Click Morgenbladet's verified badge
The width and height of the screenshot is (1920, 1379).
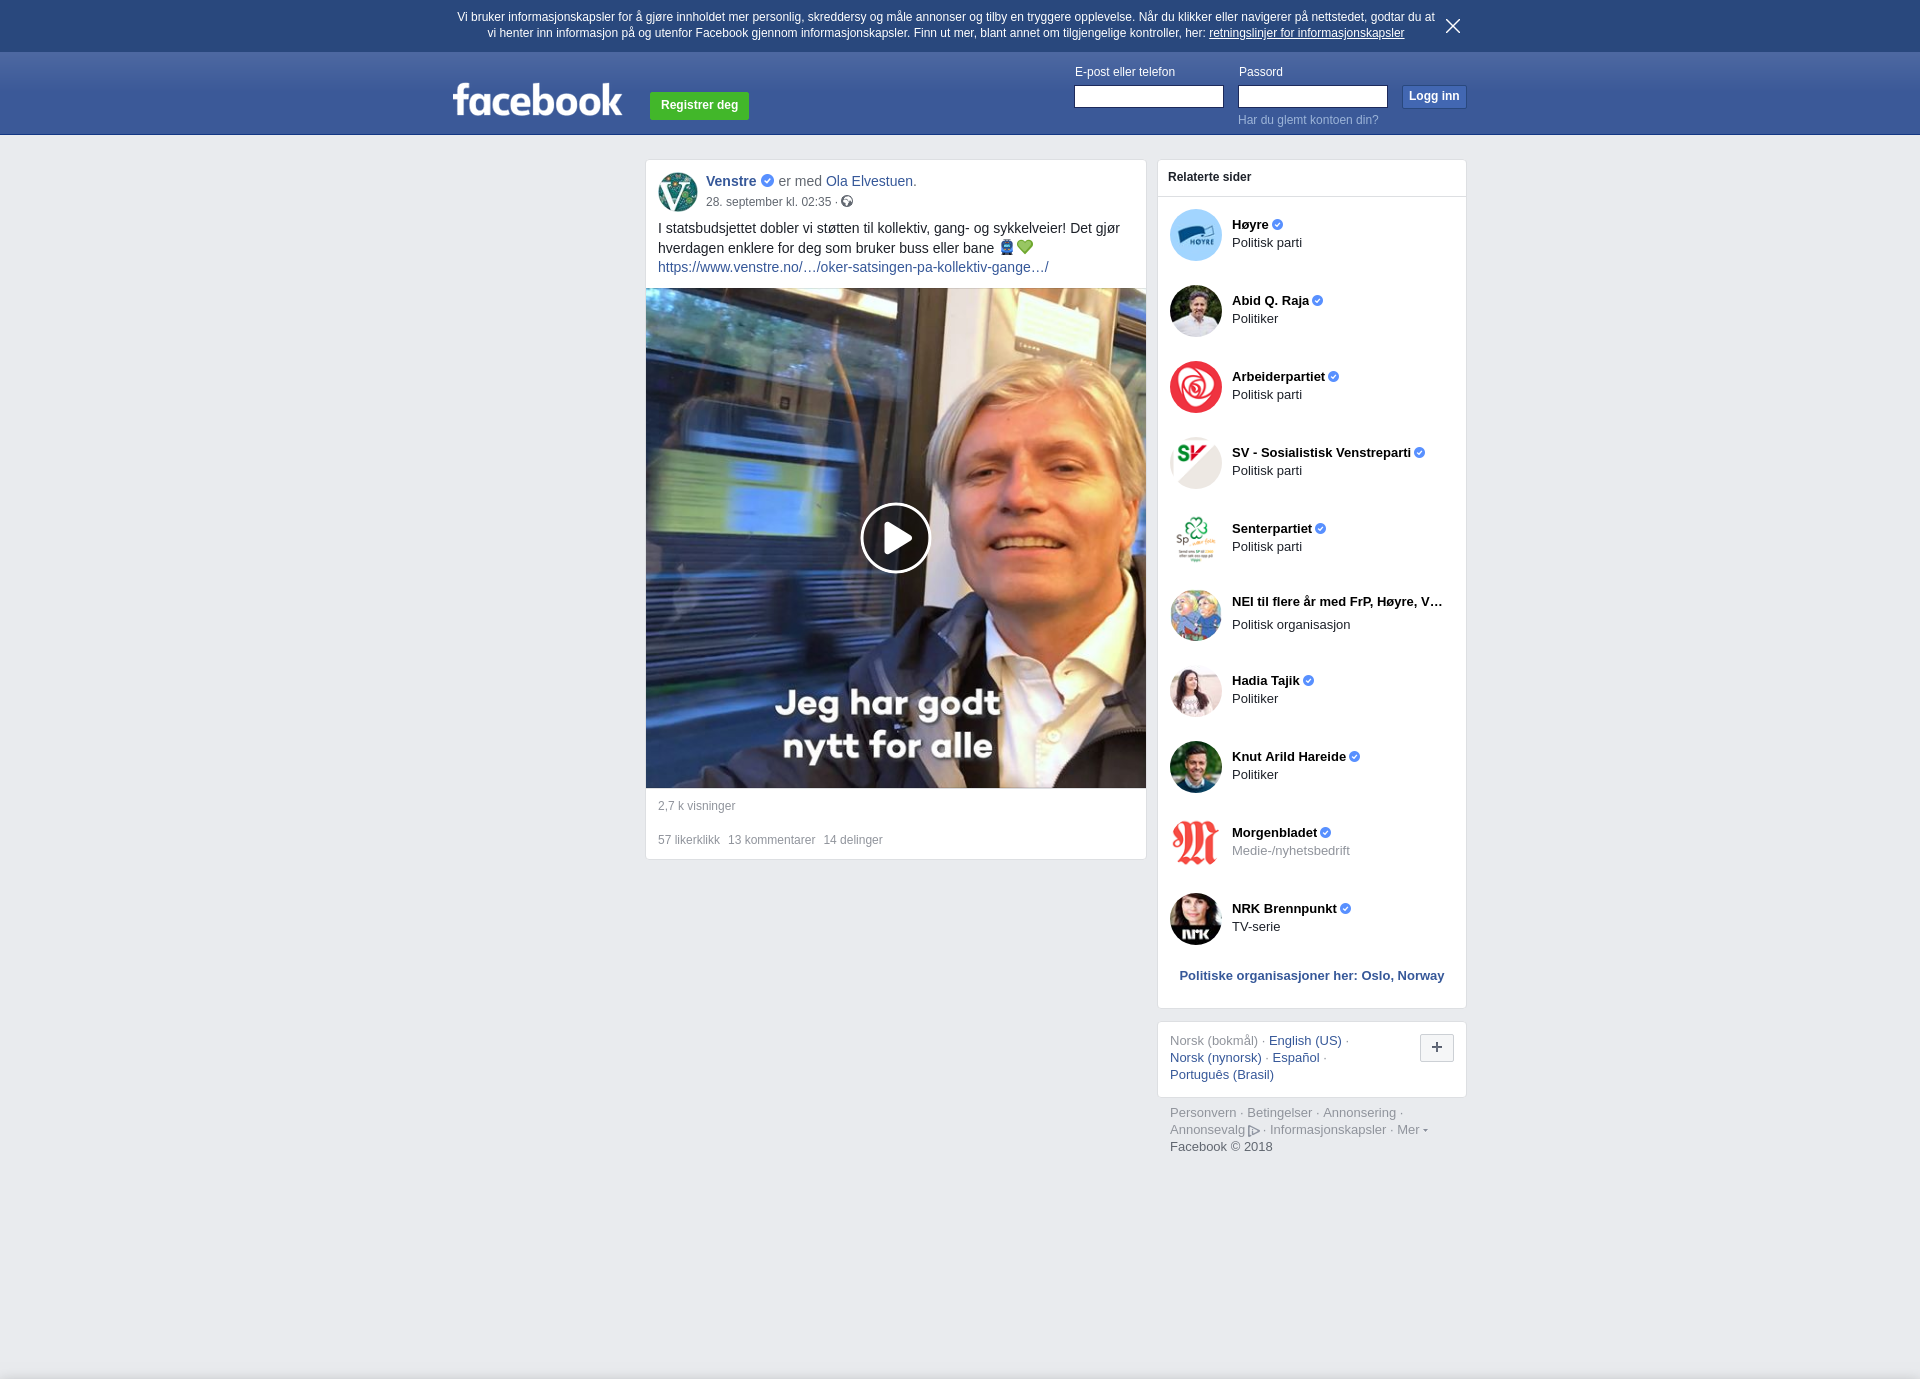(1325, 833)
